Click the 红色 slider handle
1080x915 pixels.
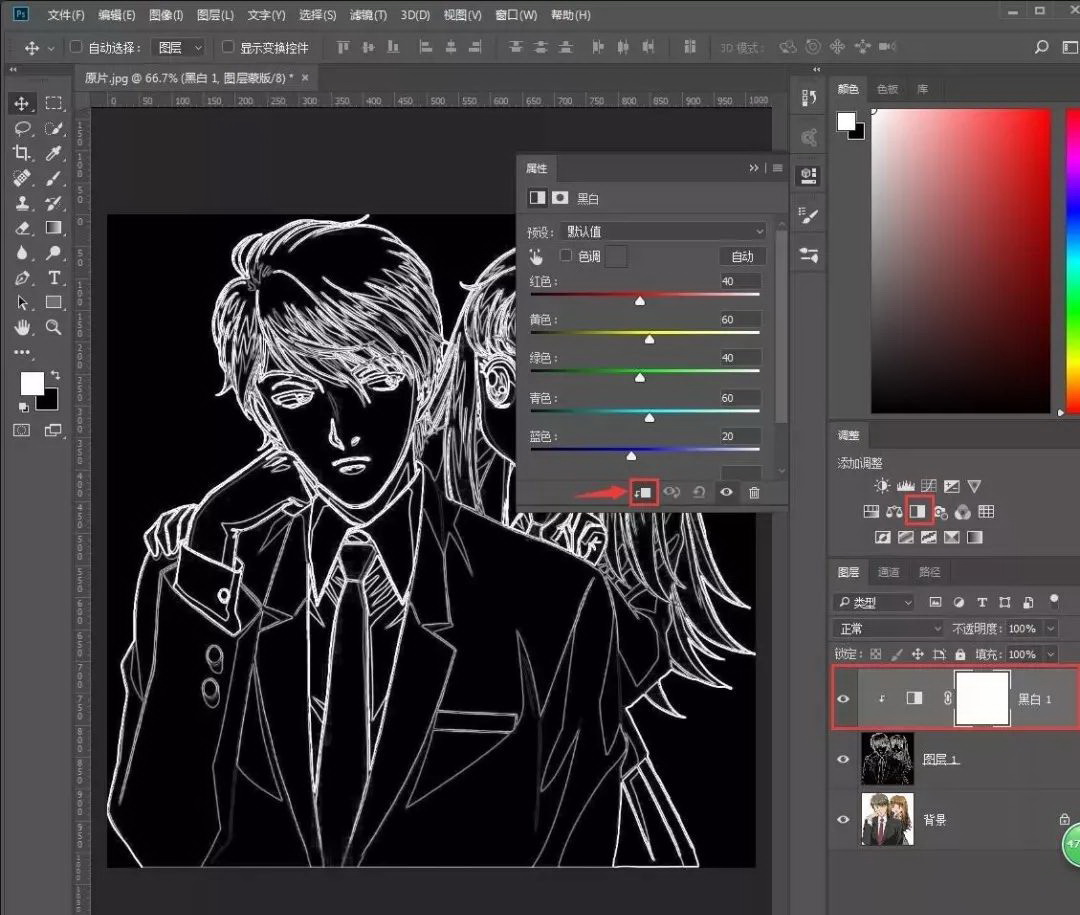640,300
